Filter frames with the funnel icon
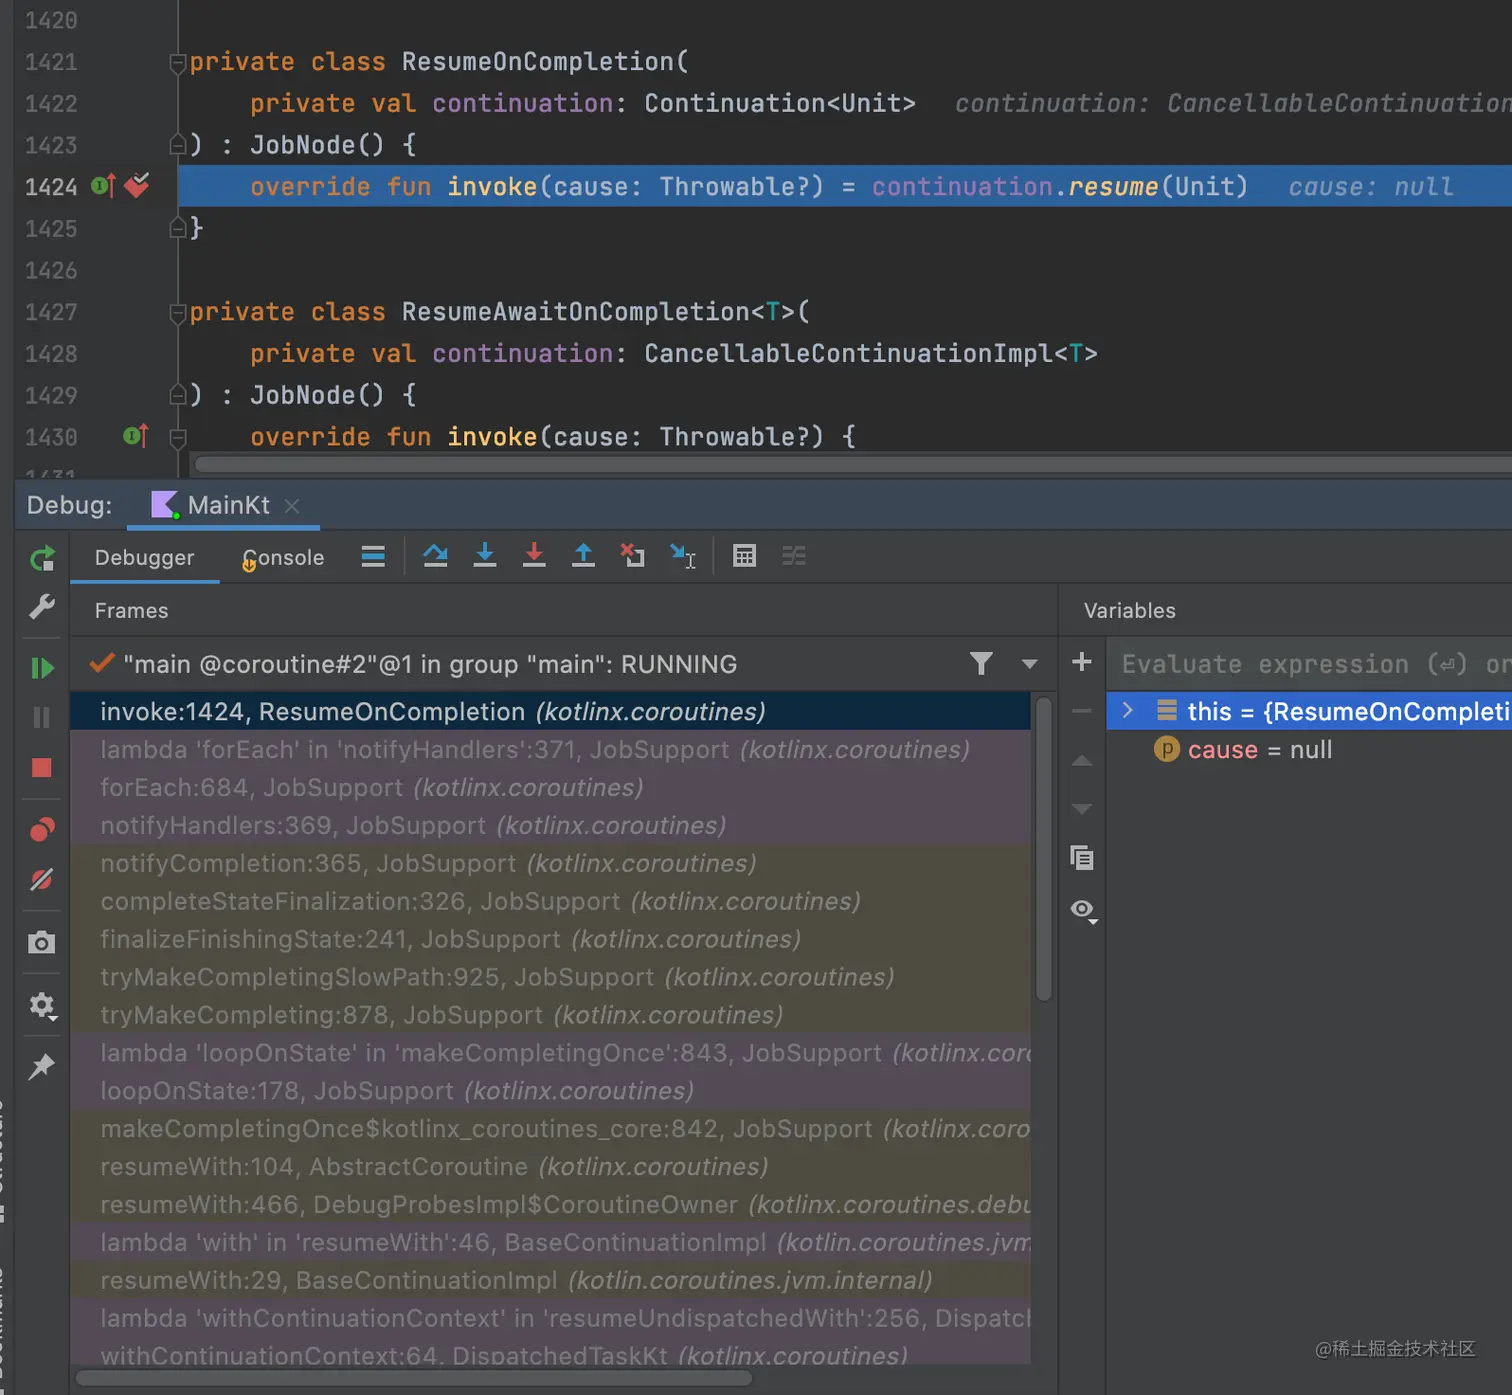Screen dimensions: 1512x1395 [x=981, y=664]
